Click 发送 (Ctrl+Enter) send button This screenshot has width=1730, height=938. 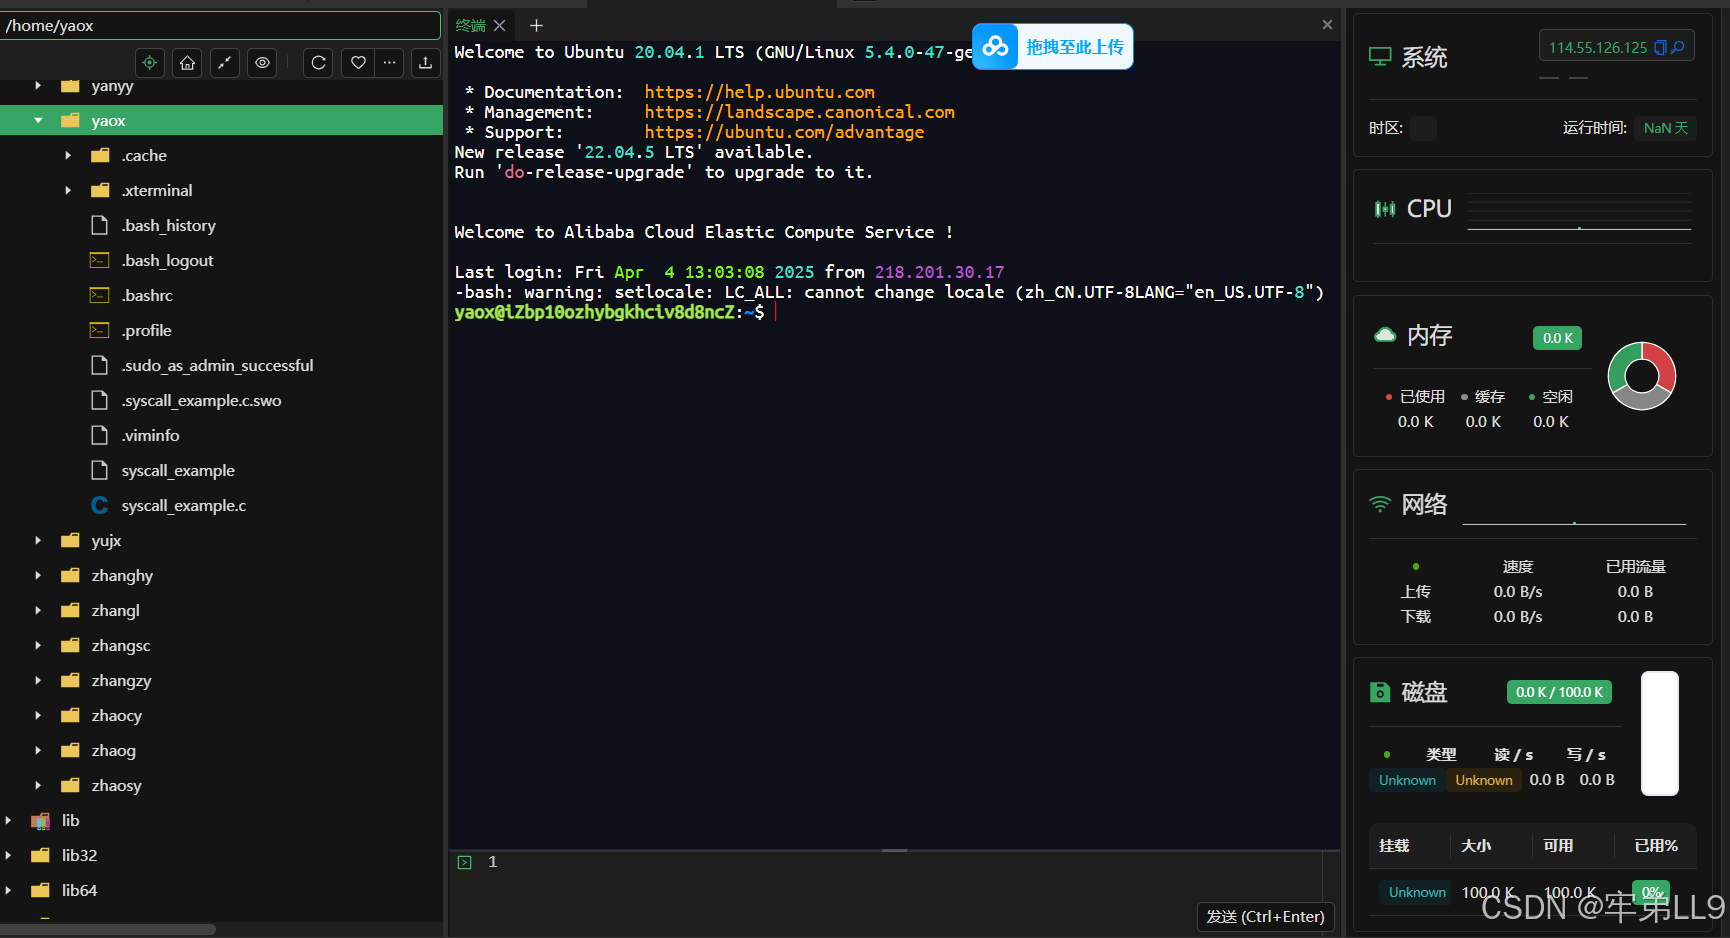(x=1265, y=916)
